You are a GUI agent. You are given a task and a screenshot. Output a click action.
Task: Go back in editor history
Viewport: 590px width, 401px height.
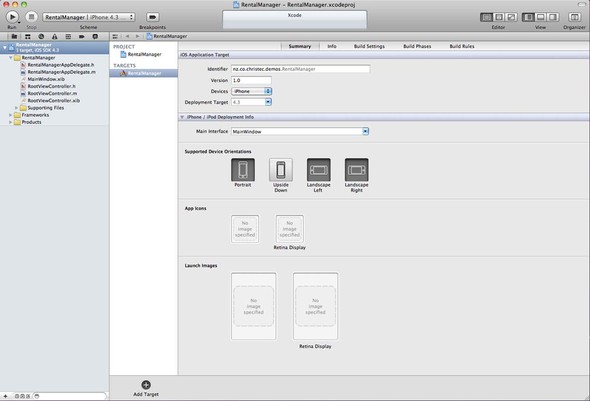127,36
